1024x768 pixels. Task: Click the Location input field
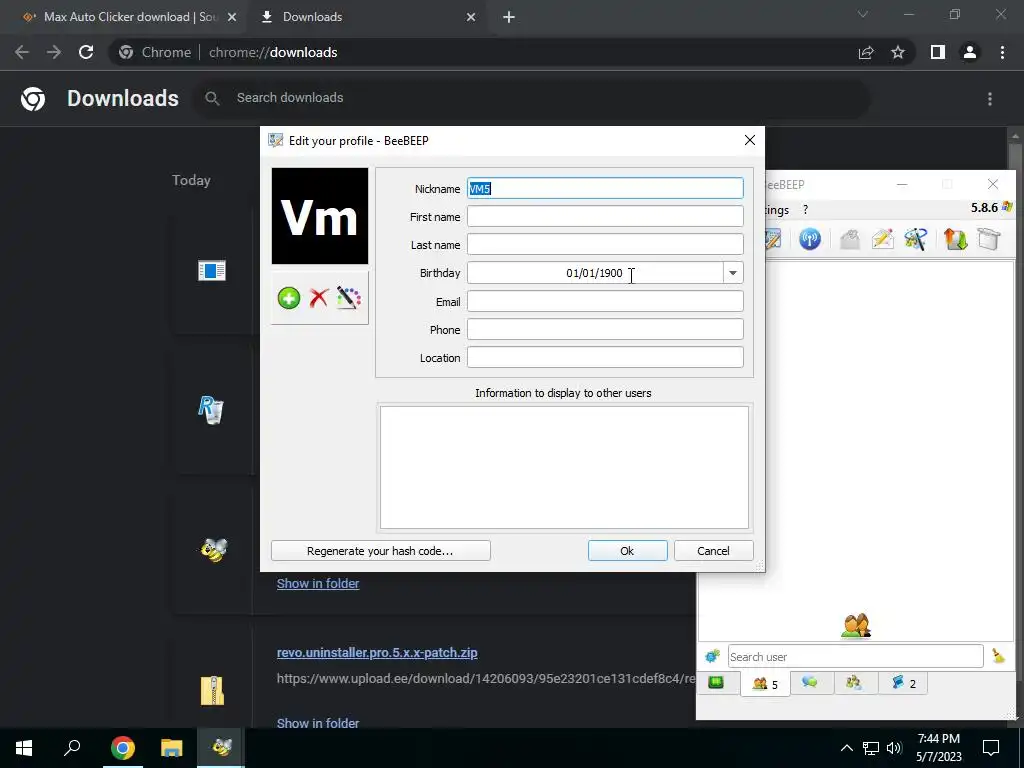[x=605, y=358]
